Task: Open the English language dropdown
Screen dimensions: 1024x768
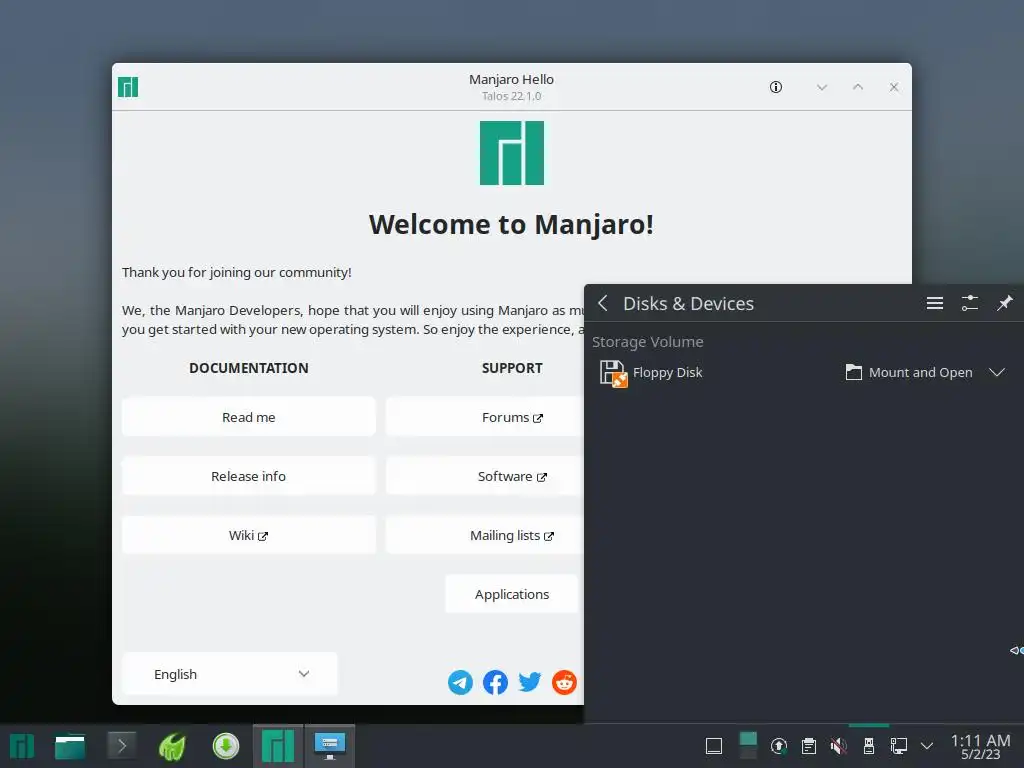Action: click(x=230, y=674)
